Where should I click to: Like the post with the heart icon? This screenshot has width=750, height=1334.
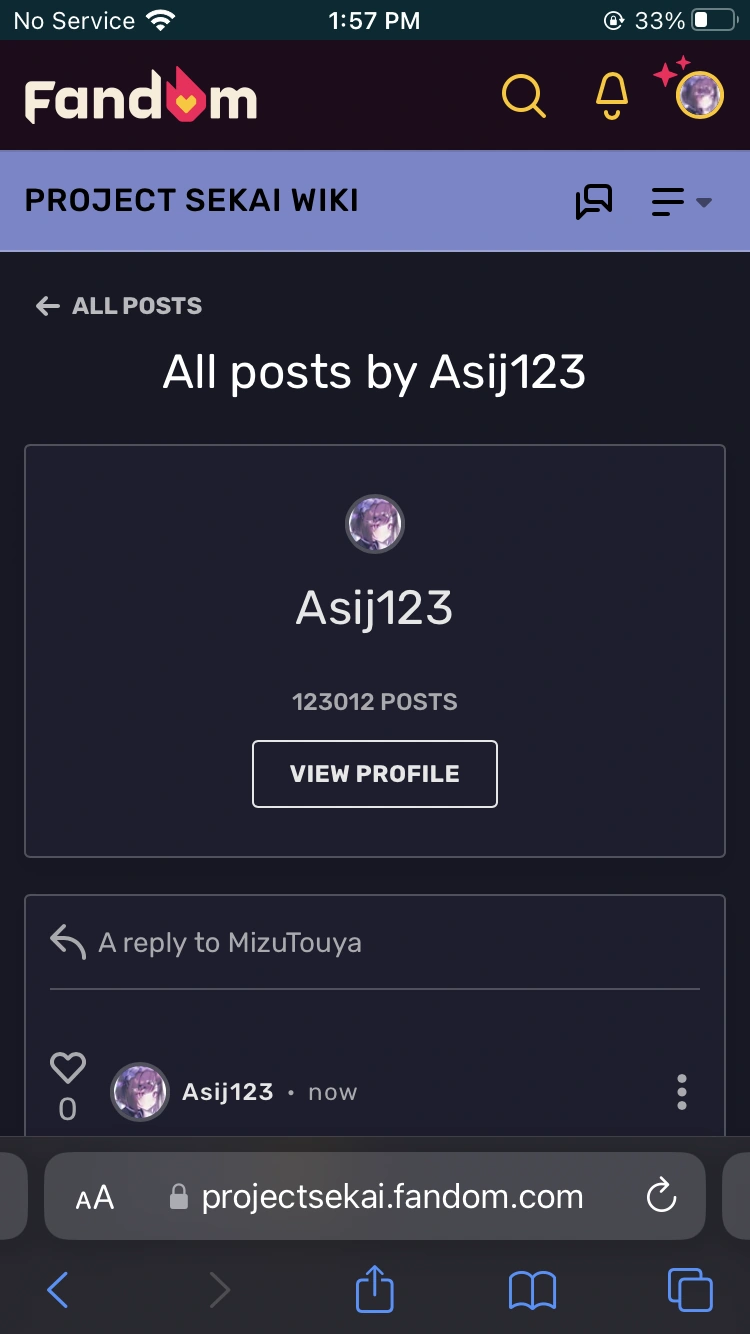(x=68, y=1068)
